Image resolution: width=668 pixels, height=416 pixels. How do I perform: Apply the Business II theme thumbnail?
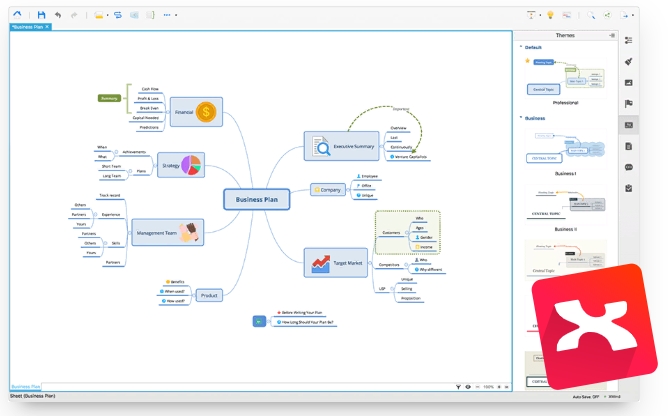pyautogui.click(x=566, y=204)
